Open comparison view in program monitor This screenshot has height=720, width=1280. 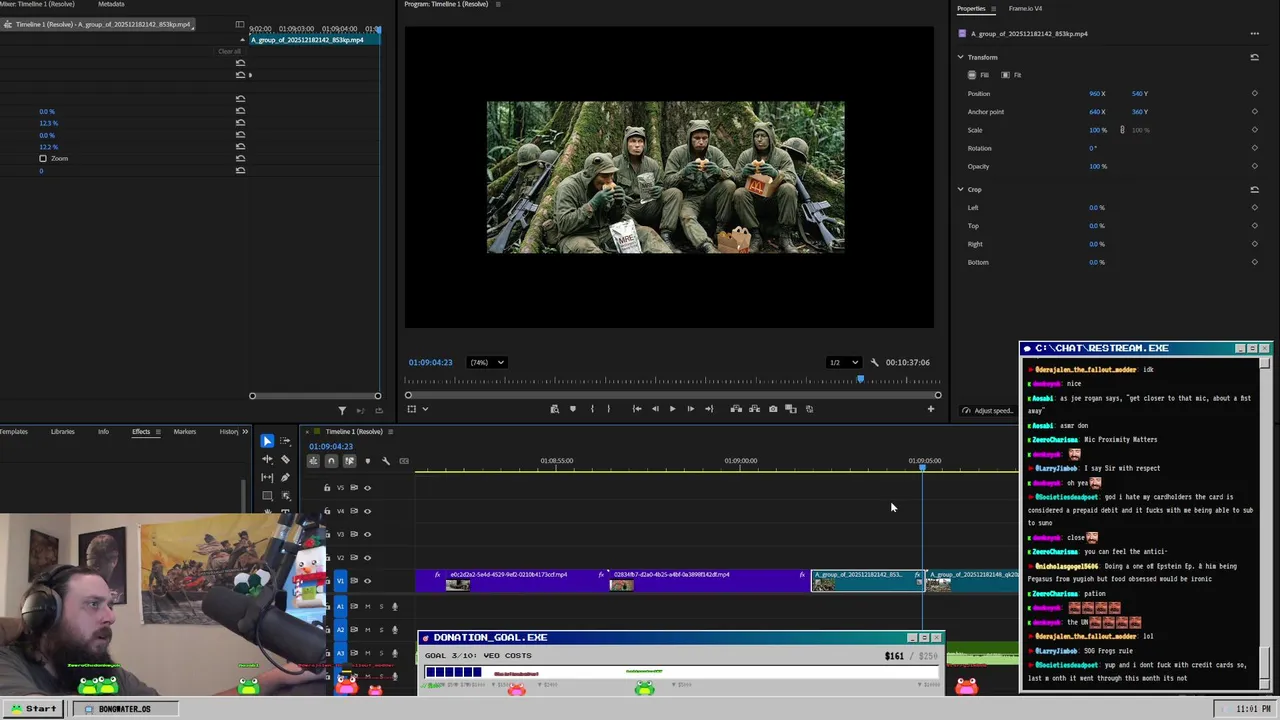point(791,409)
